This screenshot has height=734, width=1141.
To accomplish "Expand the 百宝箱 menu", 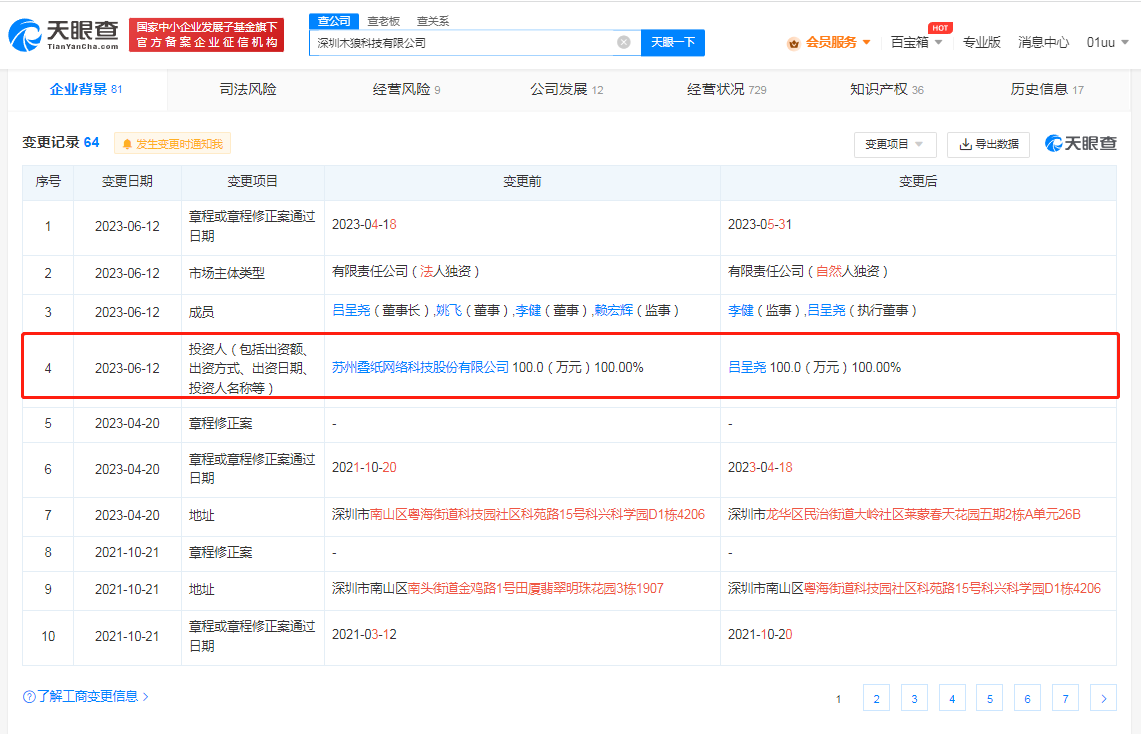I will click(916, 42).
